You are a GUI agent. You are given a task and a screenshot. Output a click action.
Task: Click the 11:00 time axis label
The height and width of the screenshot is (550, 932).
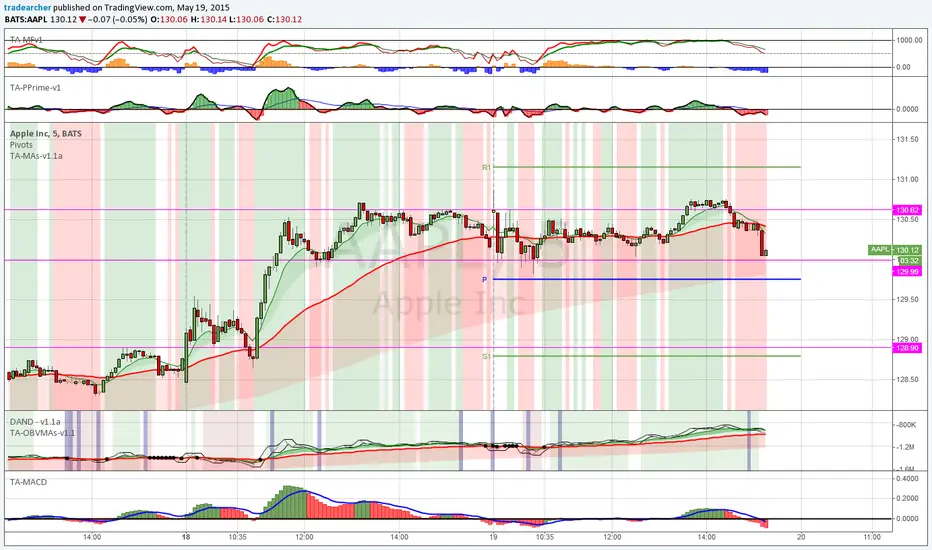click(x=872, y=537)
